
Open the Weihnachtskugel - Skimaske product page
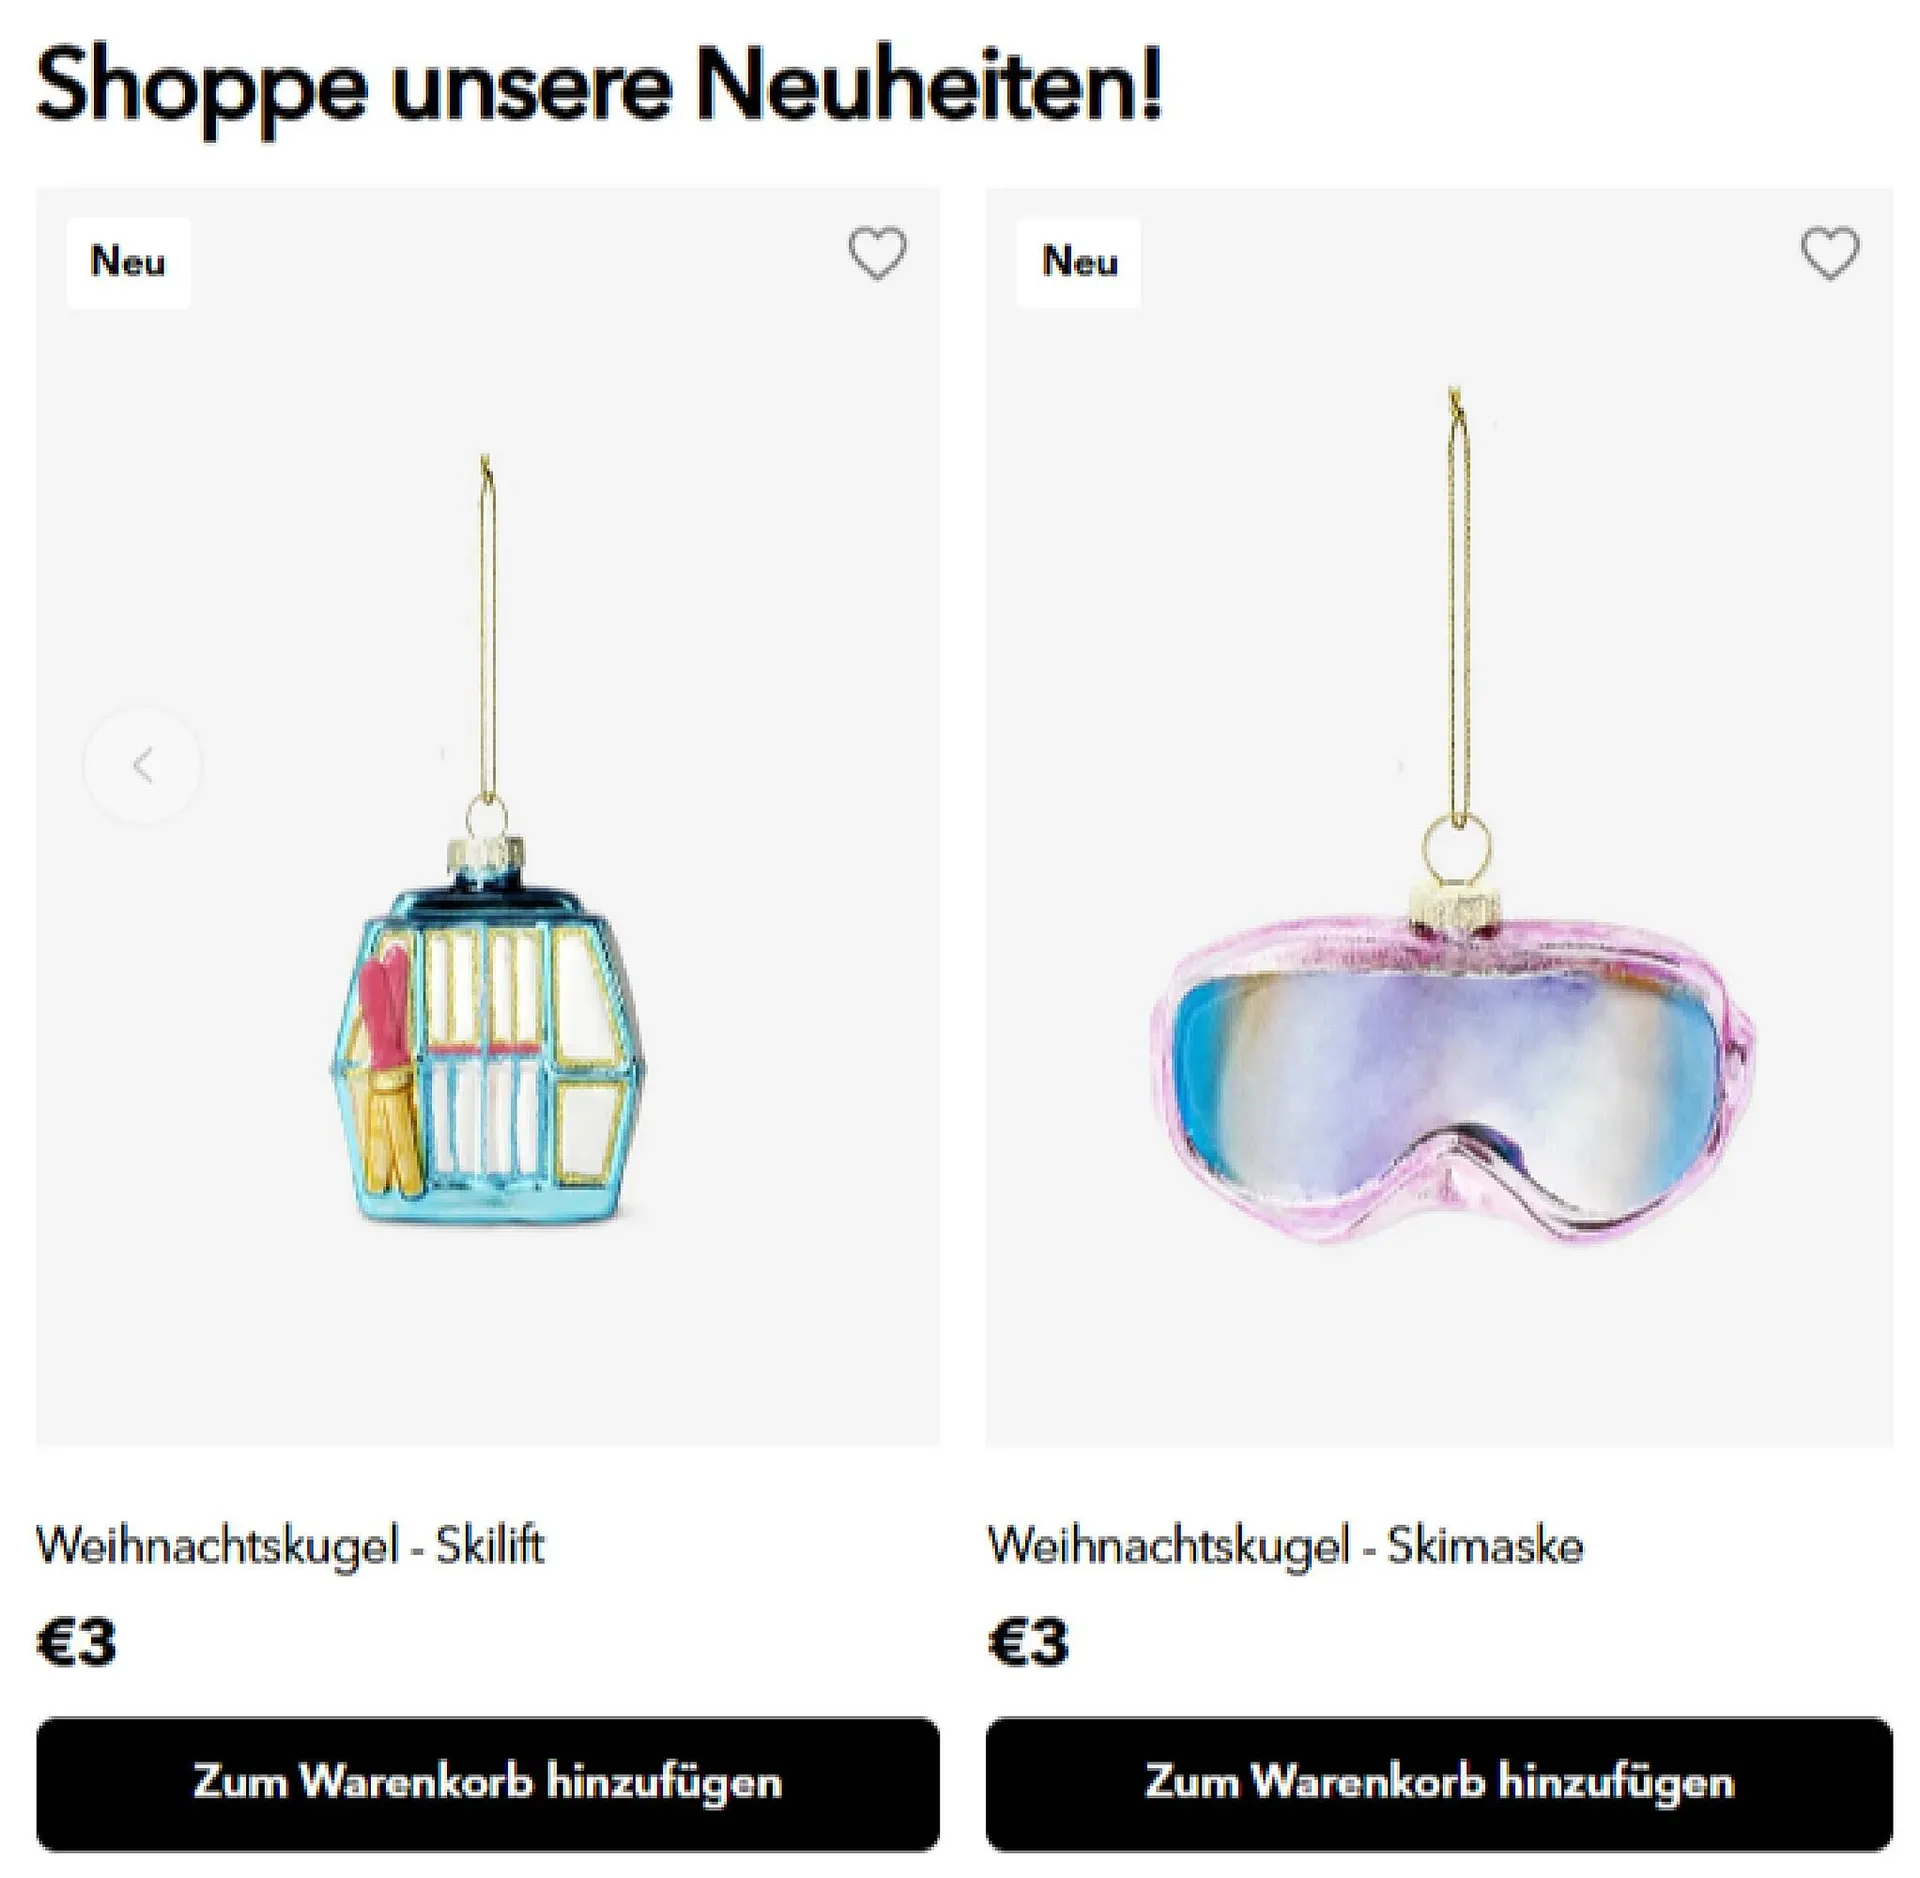(x=1286, y=1545)
